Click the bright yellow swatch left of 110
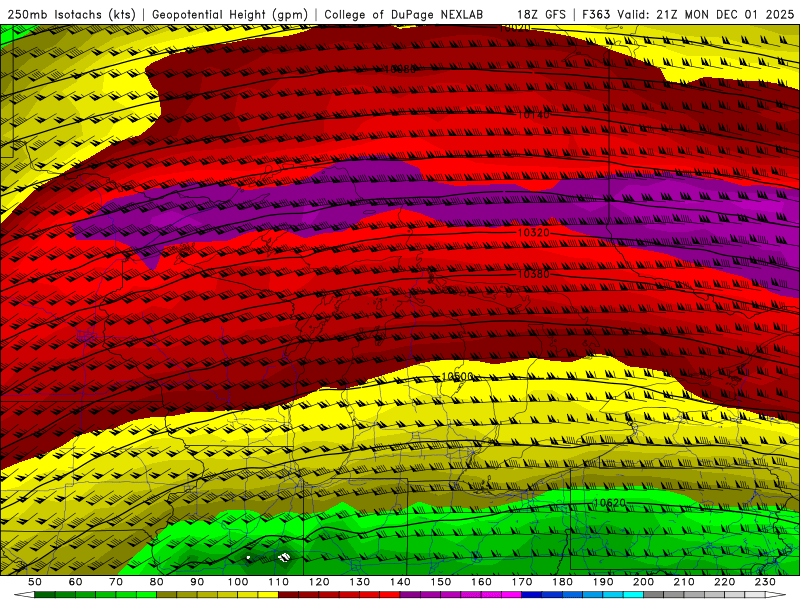The height and width of the screenshot is (600, 800). tap(268, 595)
